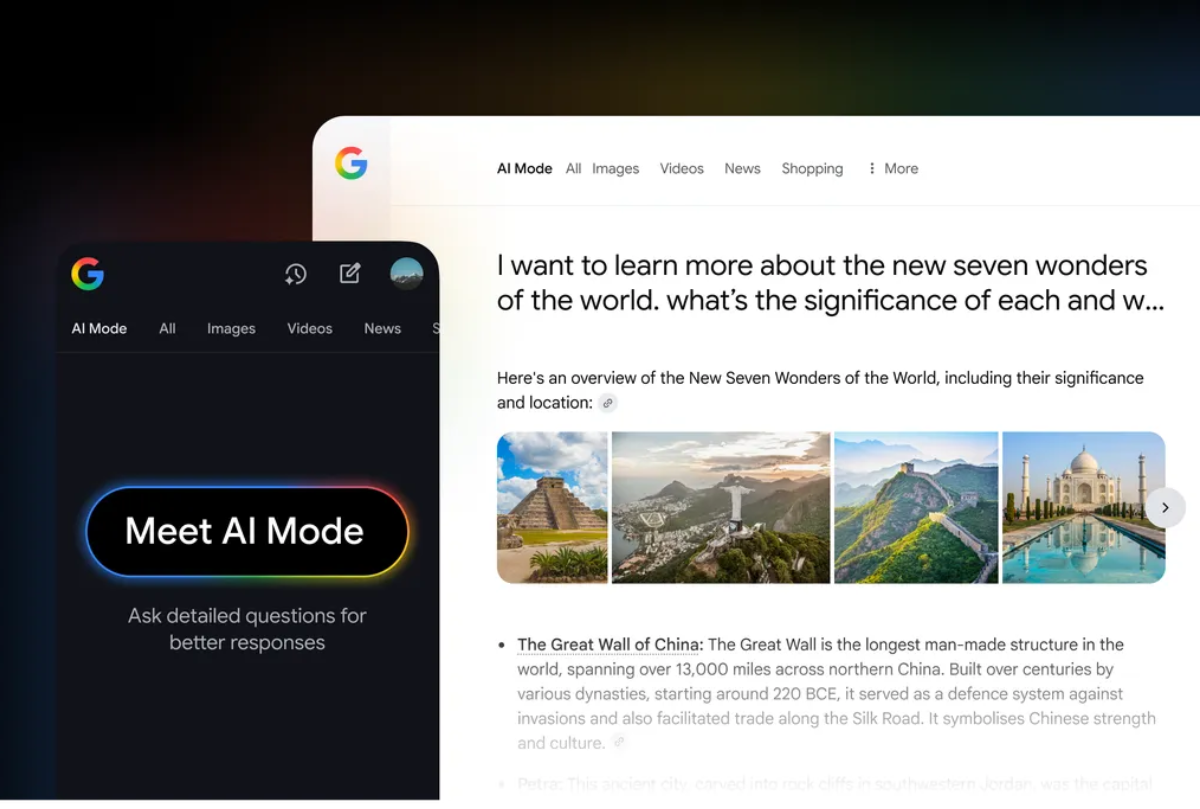Open Videos tab on mobile panel

tap(310, 328)
